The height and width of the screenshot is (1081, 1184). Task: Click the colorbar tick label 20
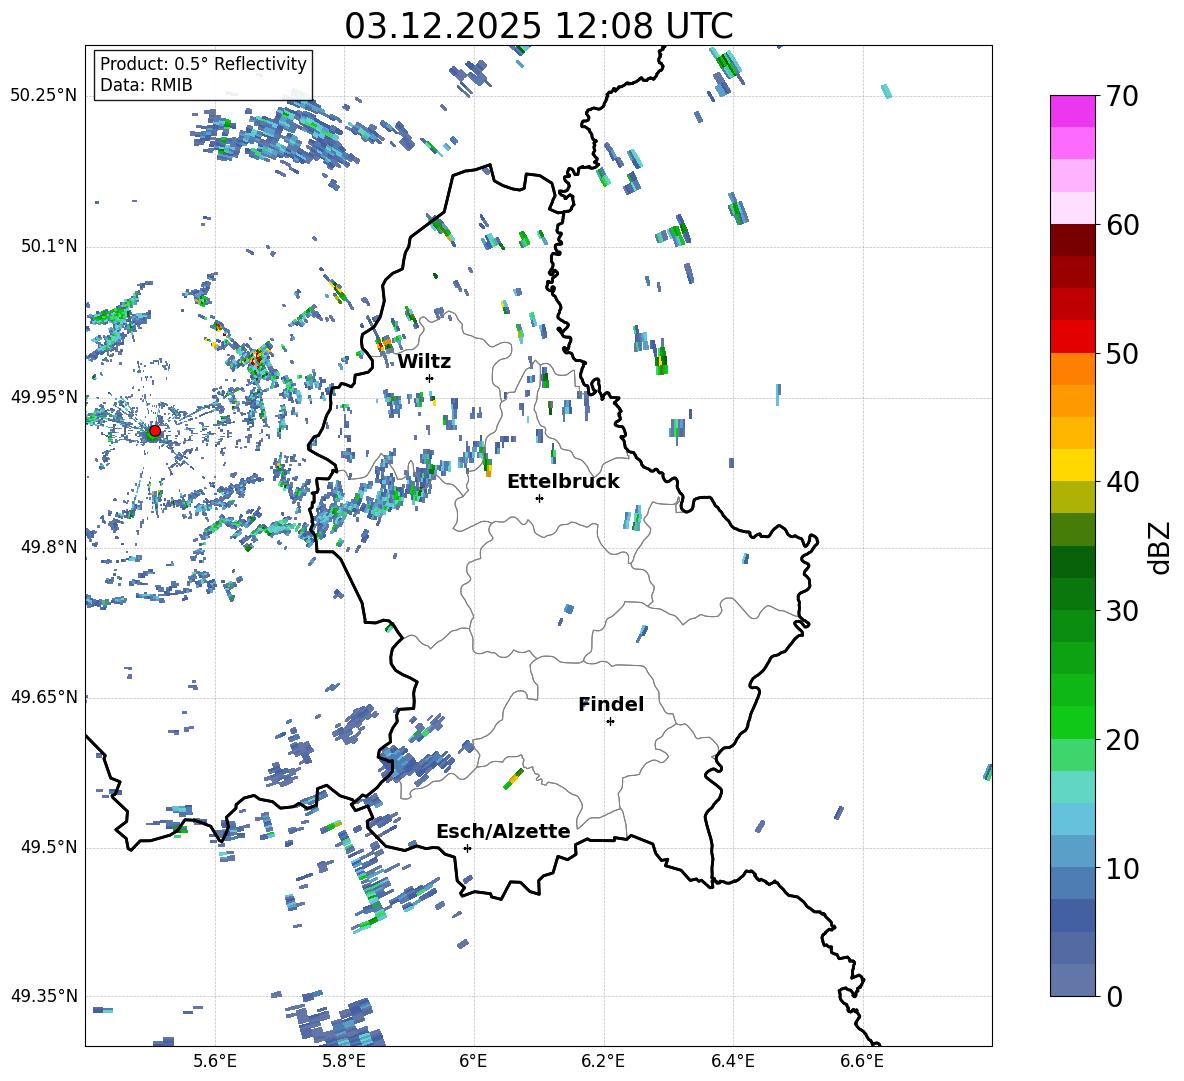[1123, 739]
